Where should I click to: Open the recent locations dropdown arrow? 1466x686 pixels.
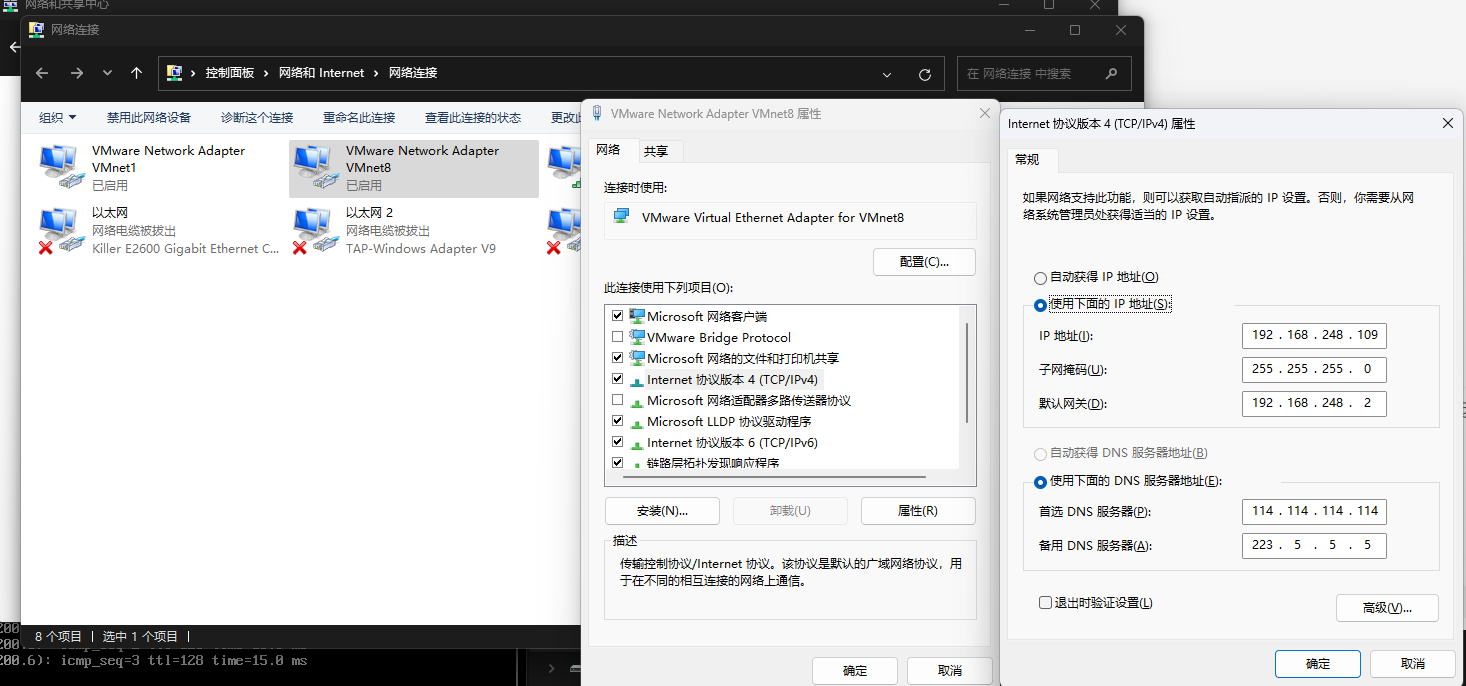pos(107,73)
